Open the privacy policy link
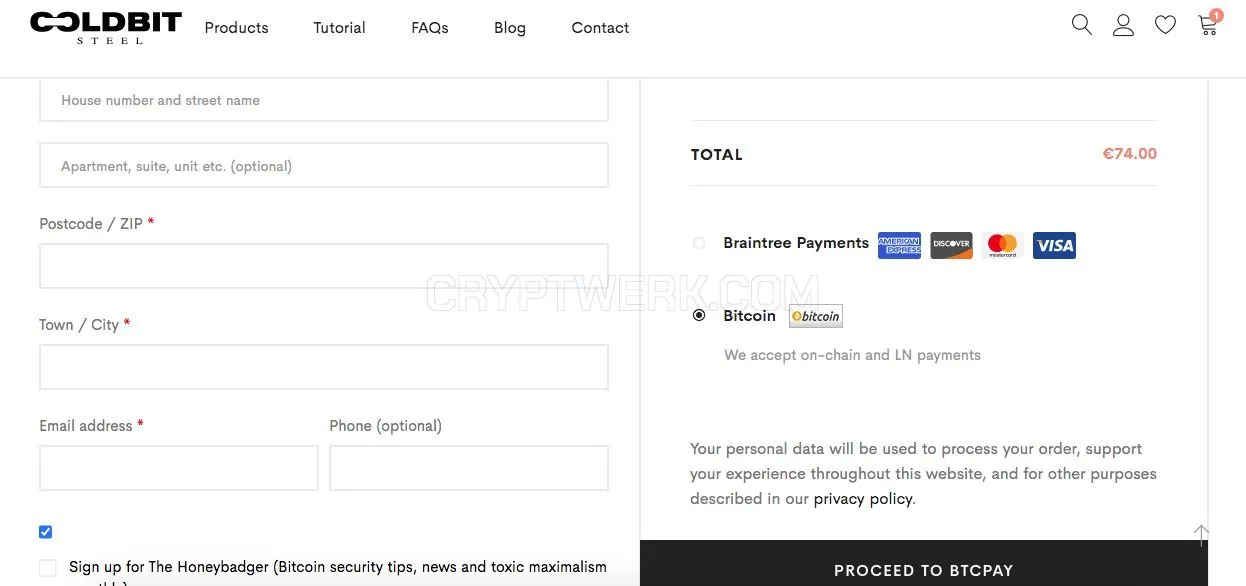 pos(863,499)
